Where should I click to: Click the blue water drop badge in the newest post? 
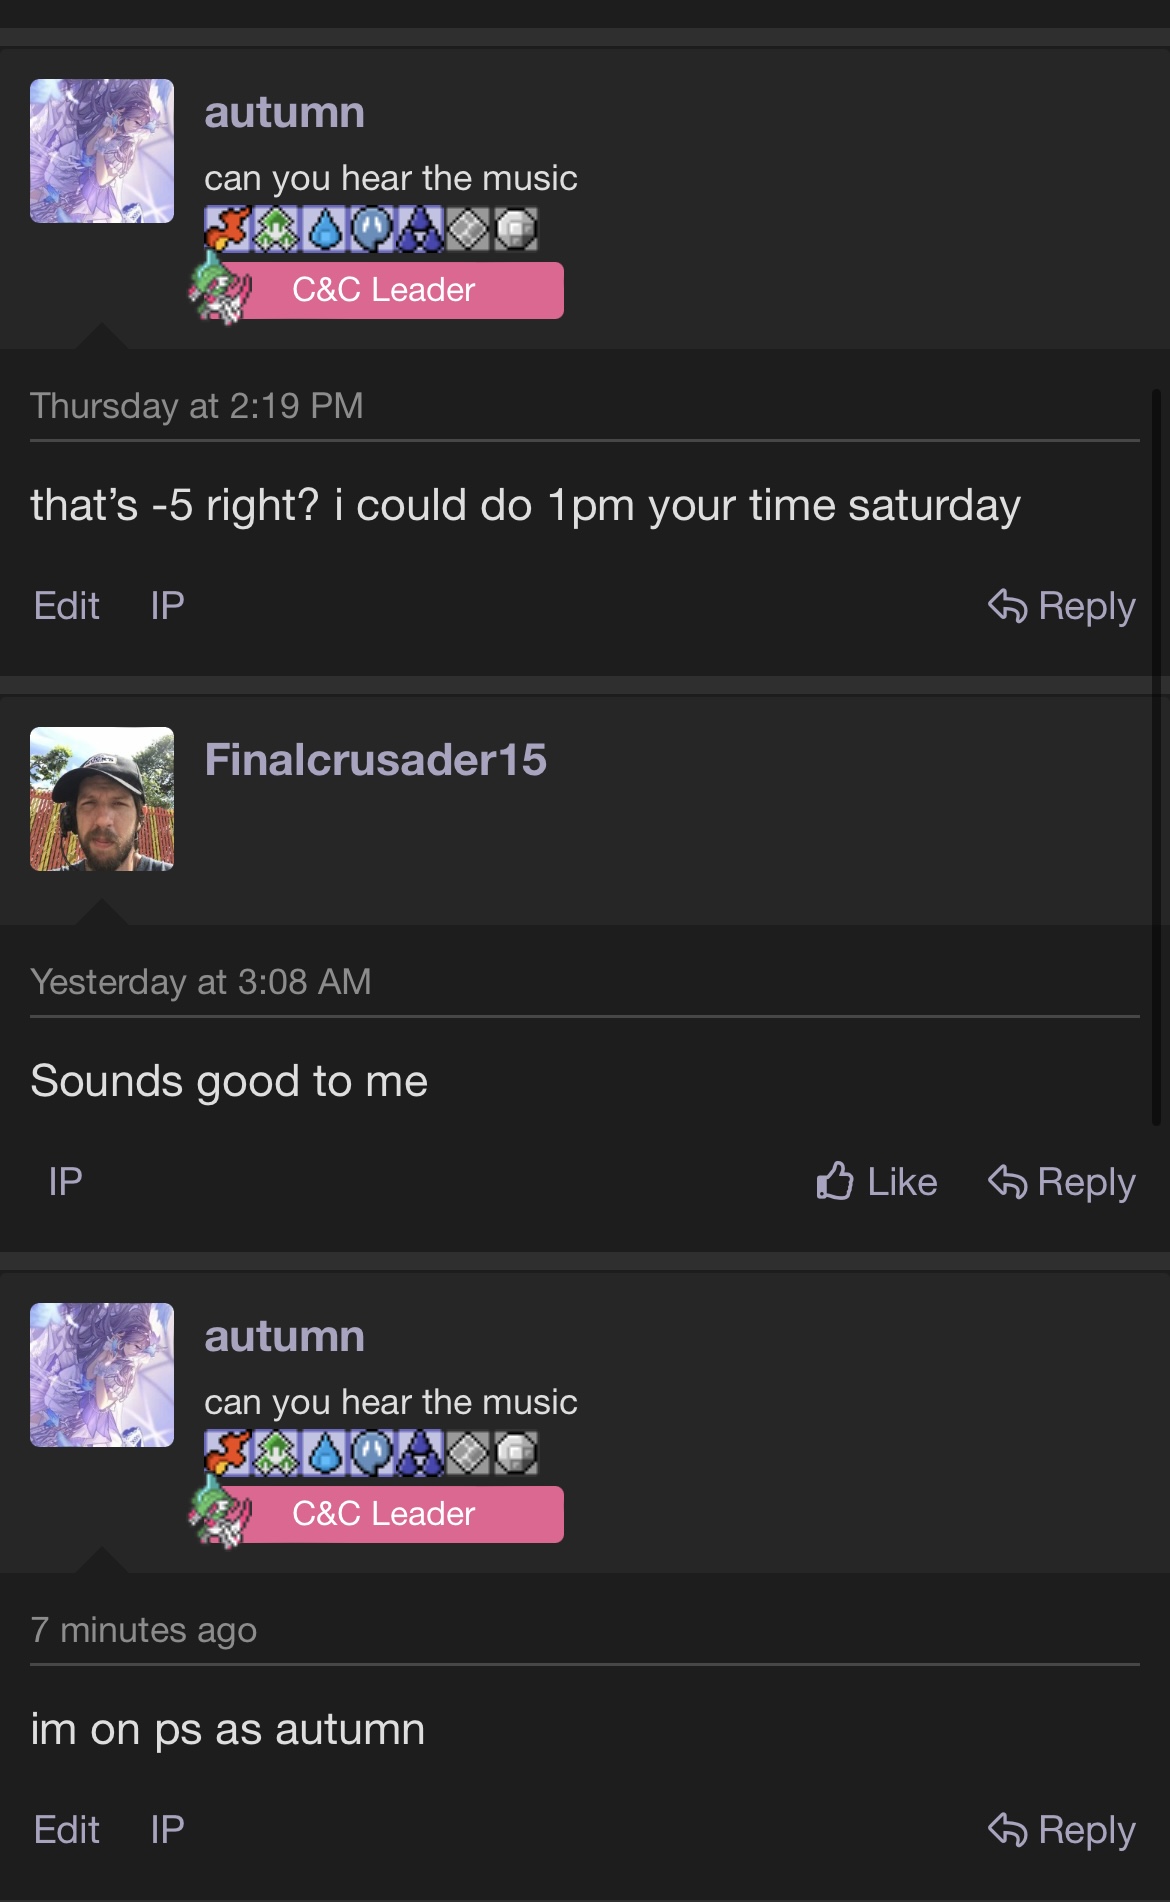coord(324,1453)
